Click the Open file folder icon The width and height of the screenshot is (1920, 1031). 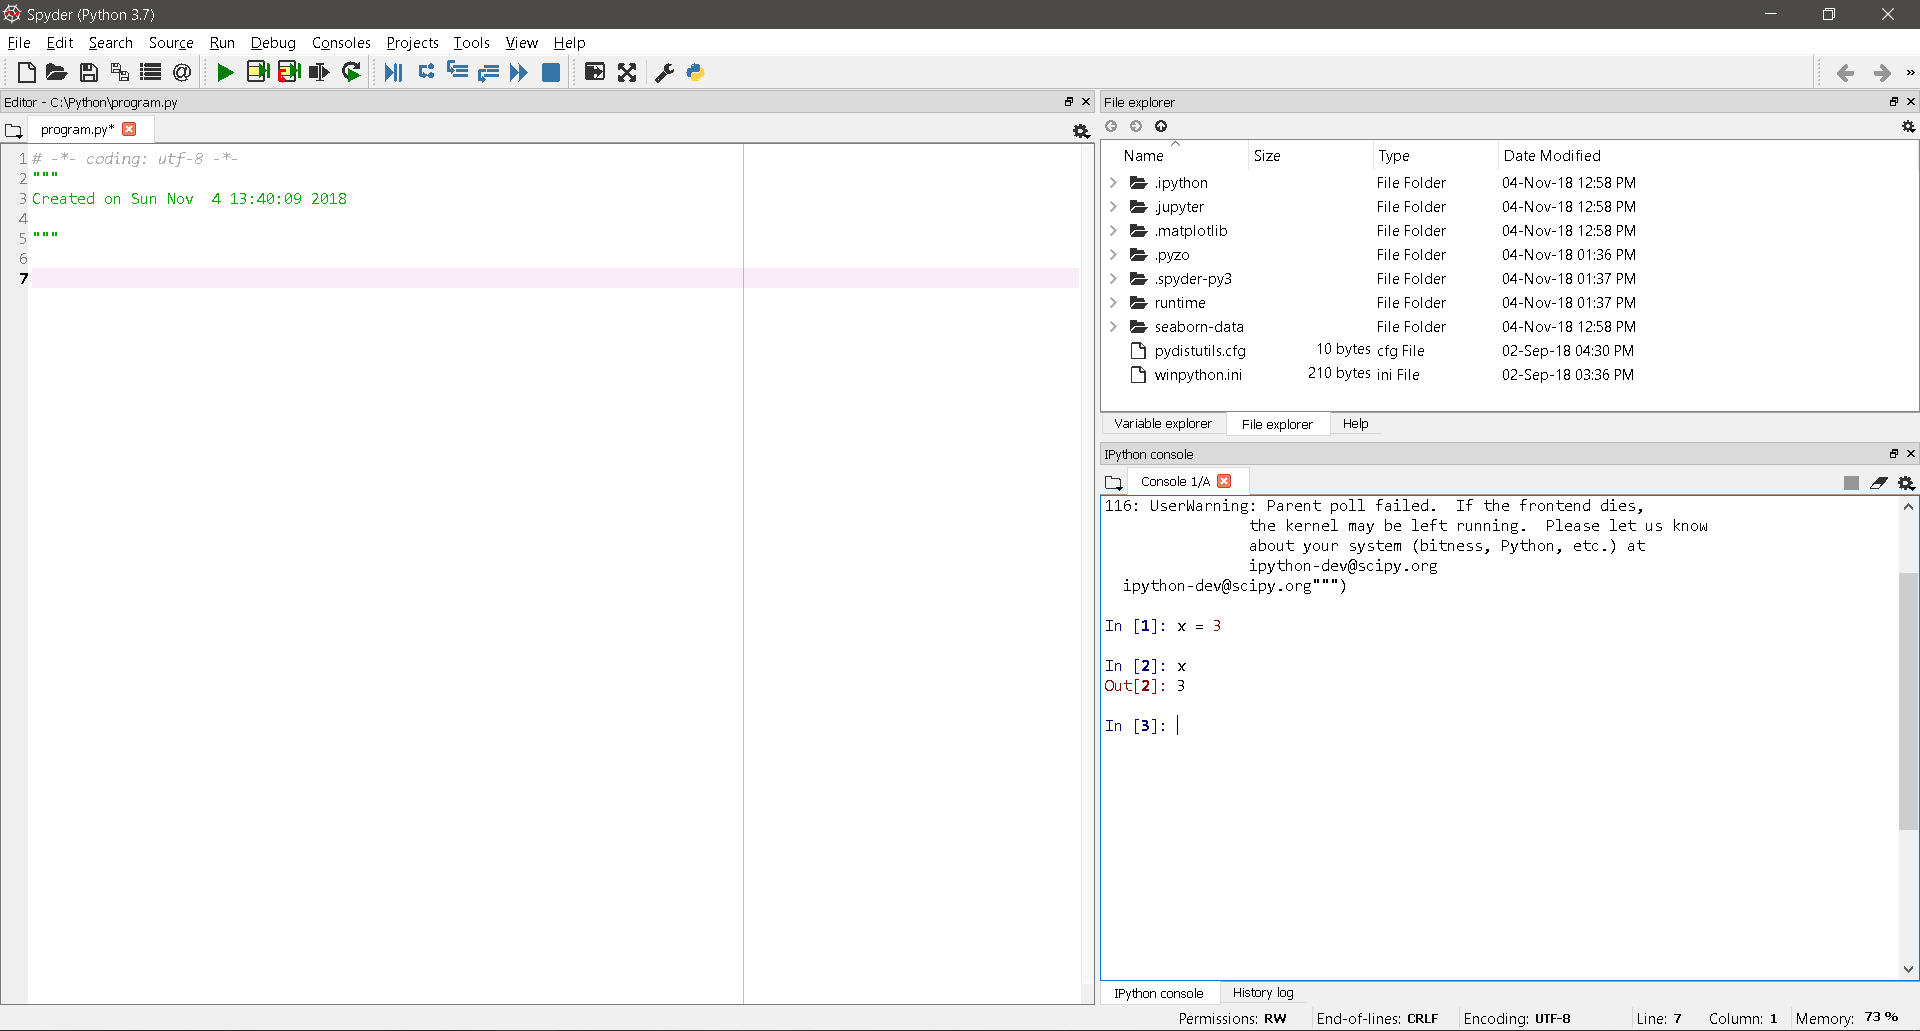tap(56, 72)
